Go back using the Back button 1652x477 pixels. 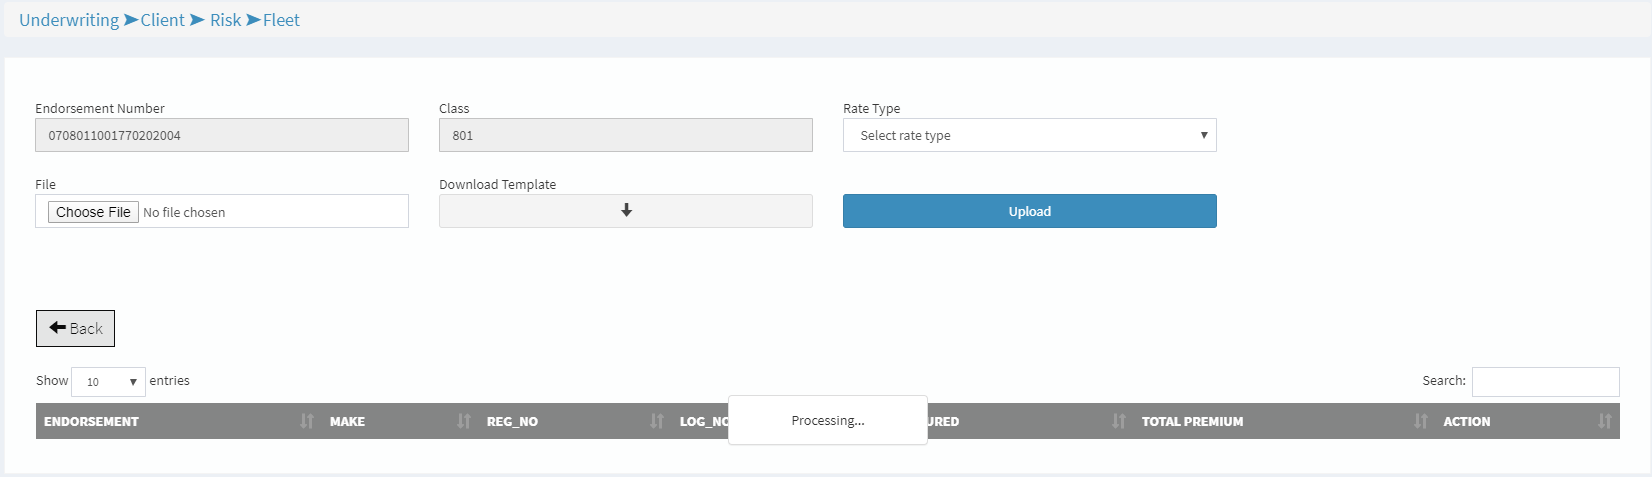coord(76,328)
